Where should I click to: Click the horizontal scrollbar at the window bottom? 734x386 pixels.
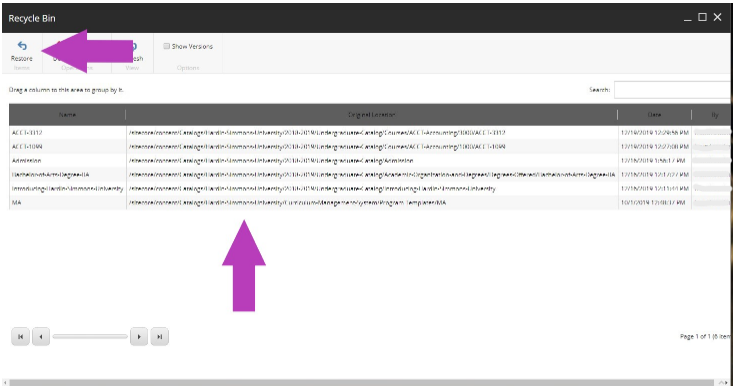point(361,383)
